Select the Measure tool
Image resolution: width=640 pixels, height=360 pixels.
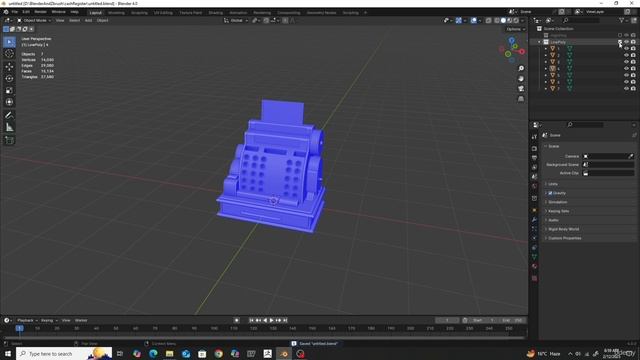point(9,128)
